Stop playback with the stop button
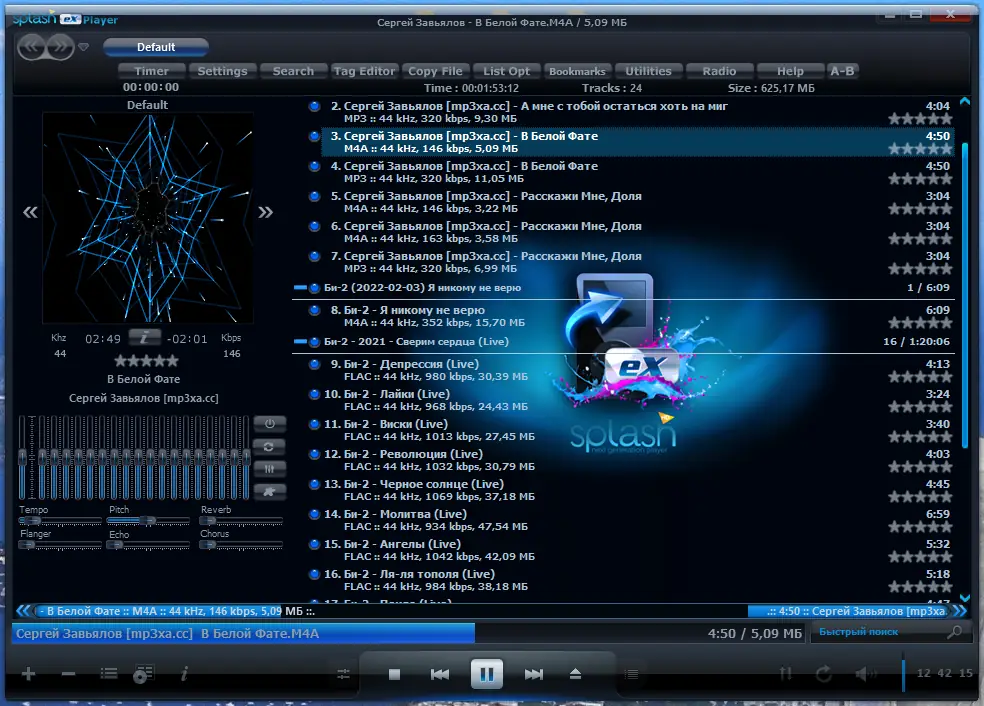 [394, 674]
